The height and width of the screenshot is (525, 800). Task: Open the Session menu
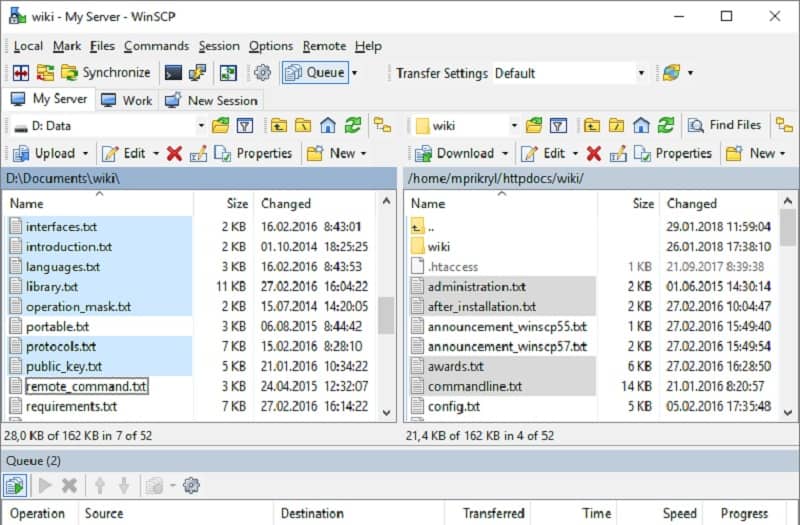point(219,46)
